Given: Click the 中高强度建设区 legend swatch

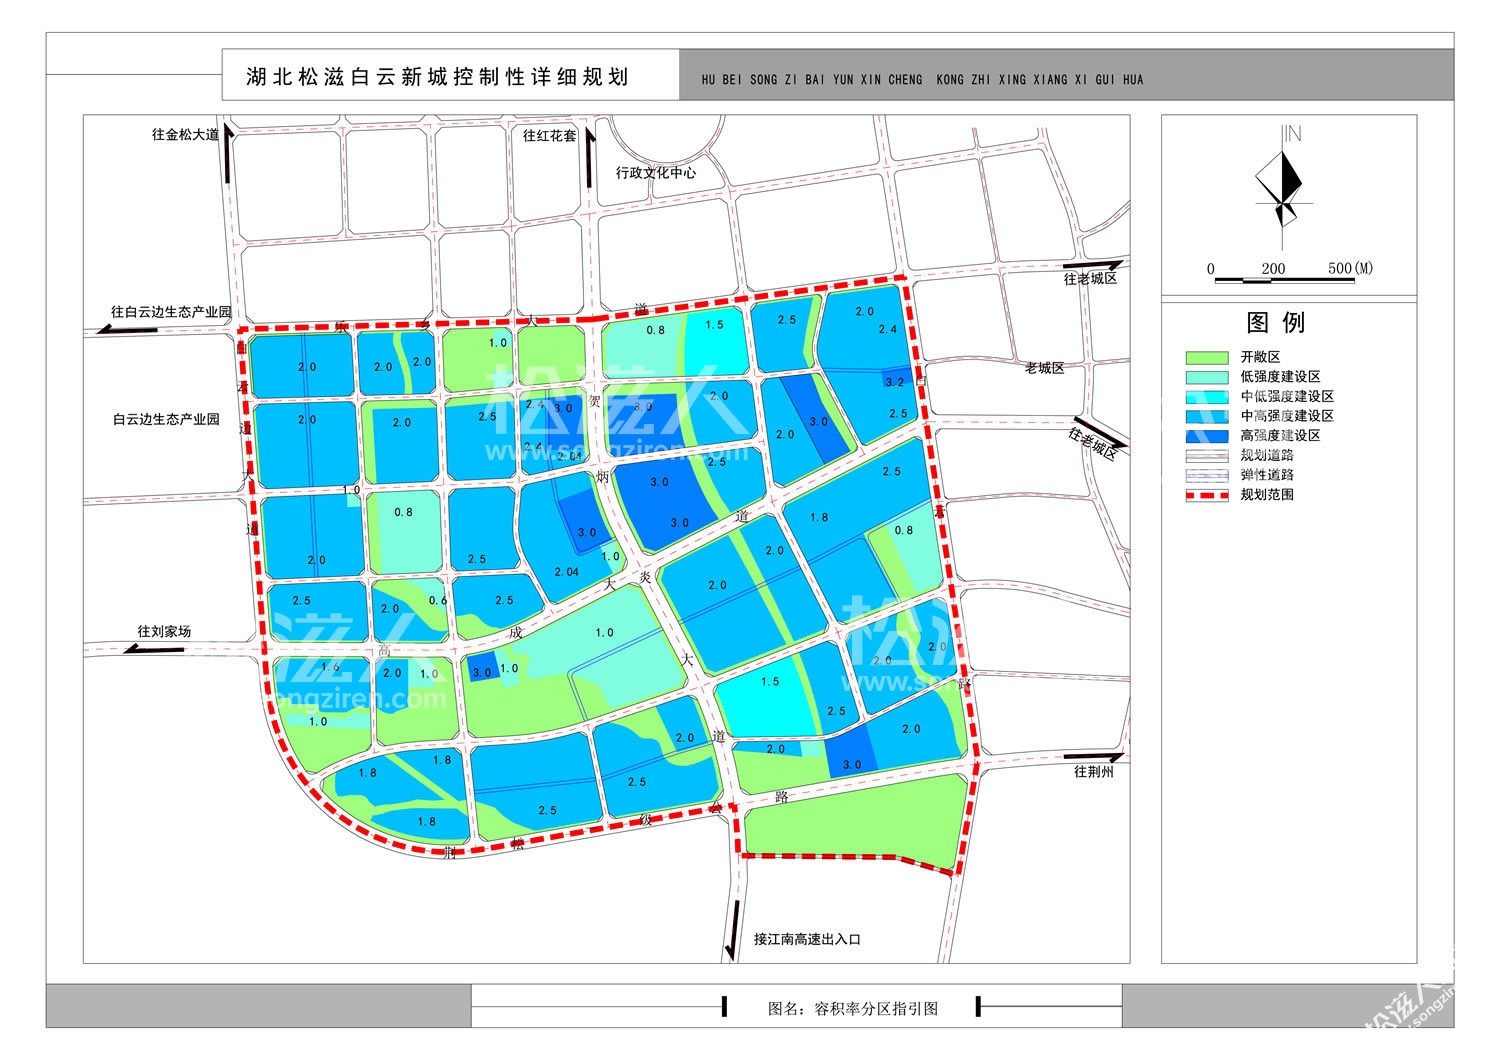Looking at the screenshot, I should (x=1206, y=416).
